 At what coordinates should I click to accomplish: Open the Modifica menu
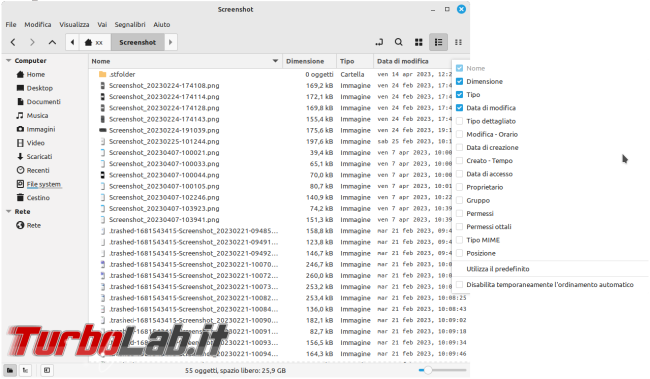[38, 24]
